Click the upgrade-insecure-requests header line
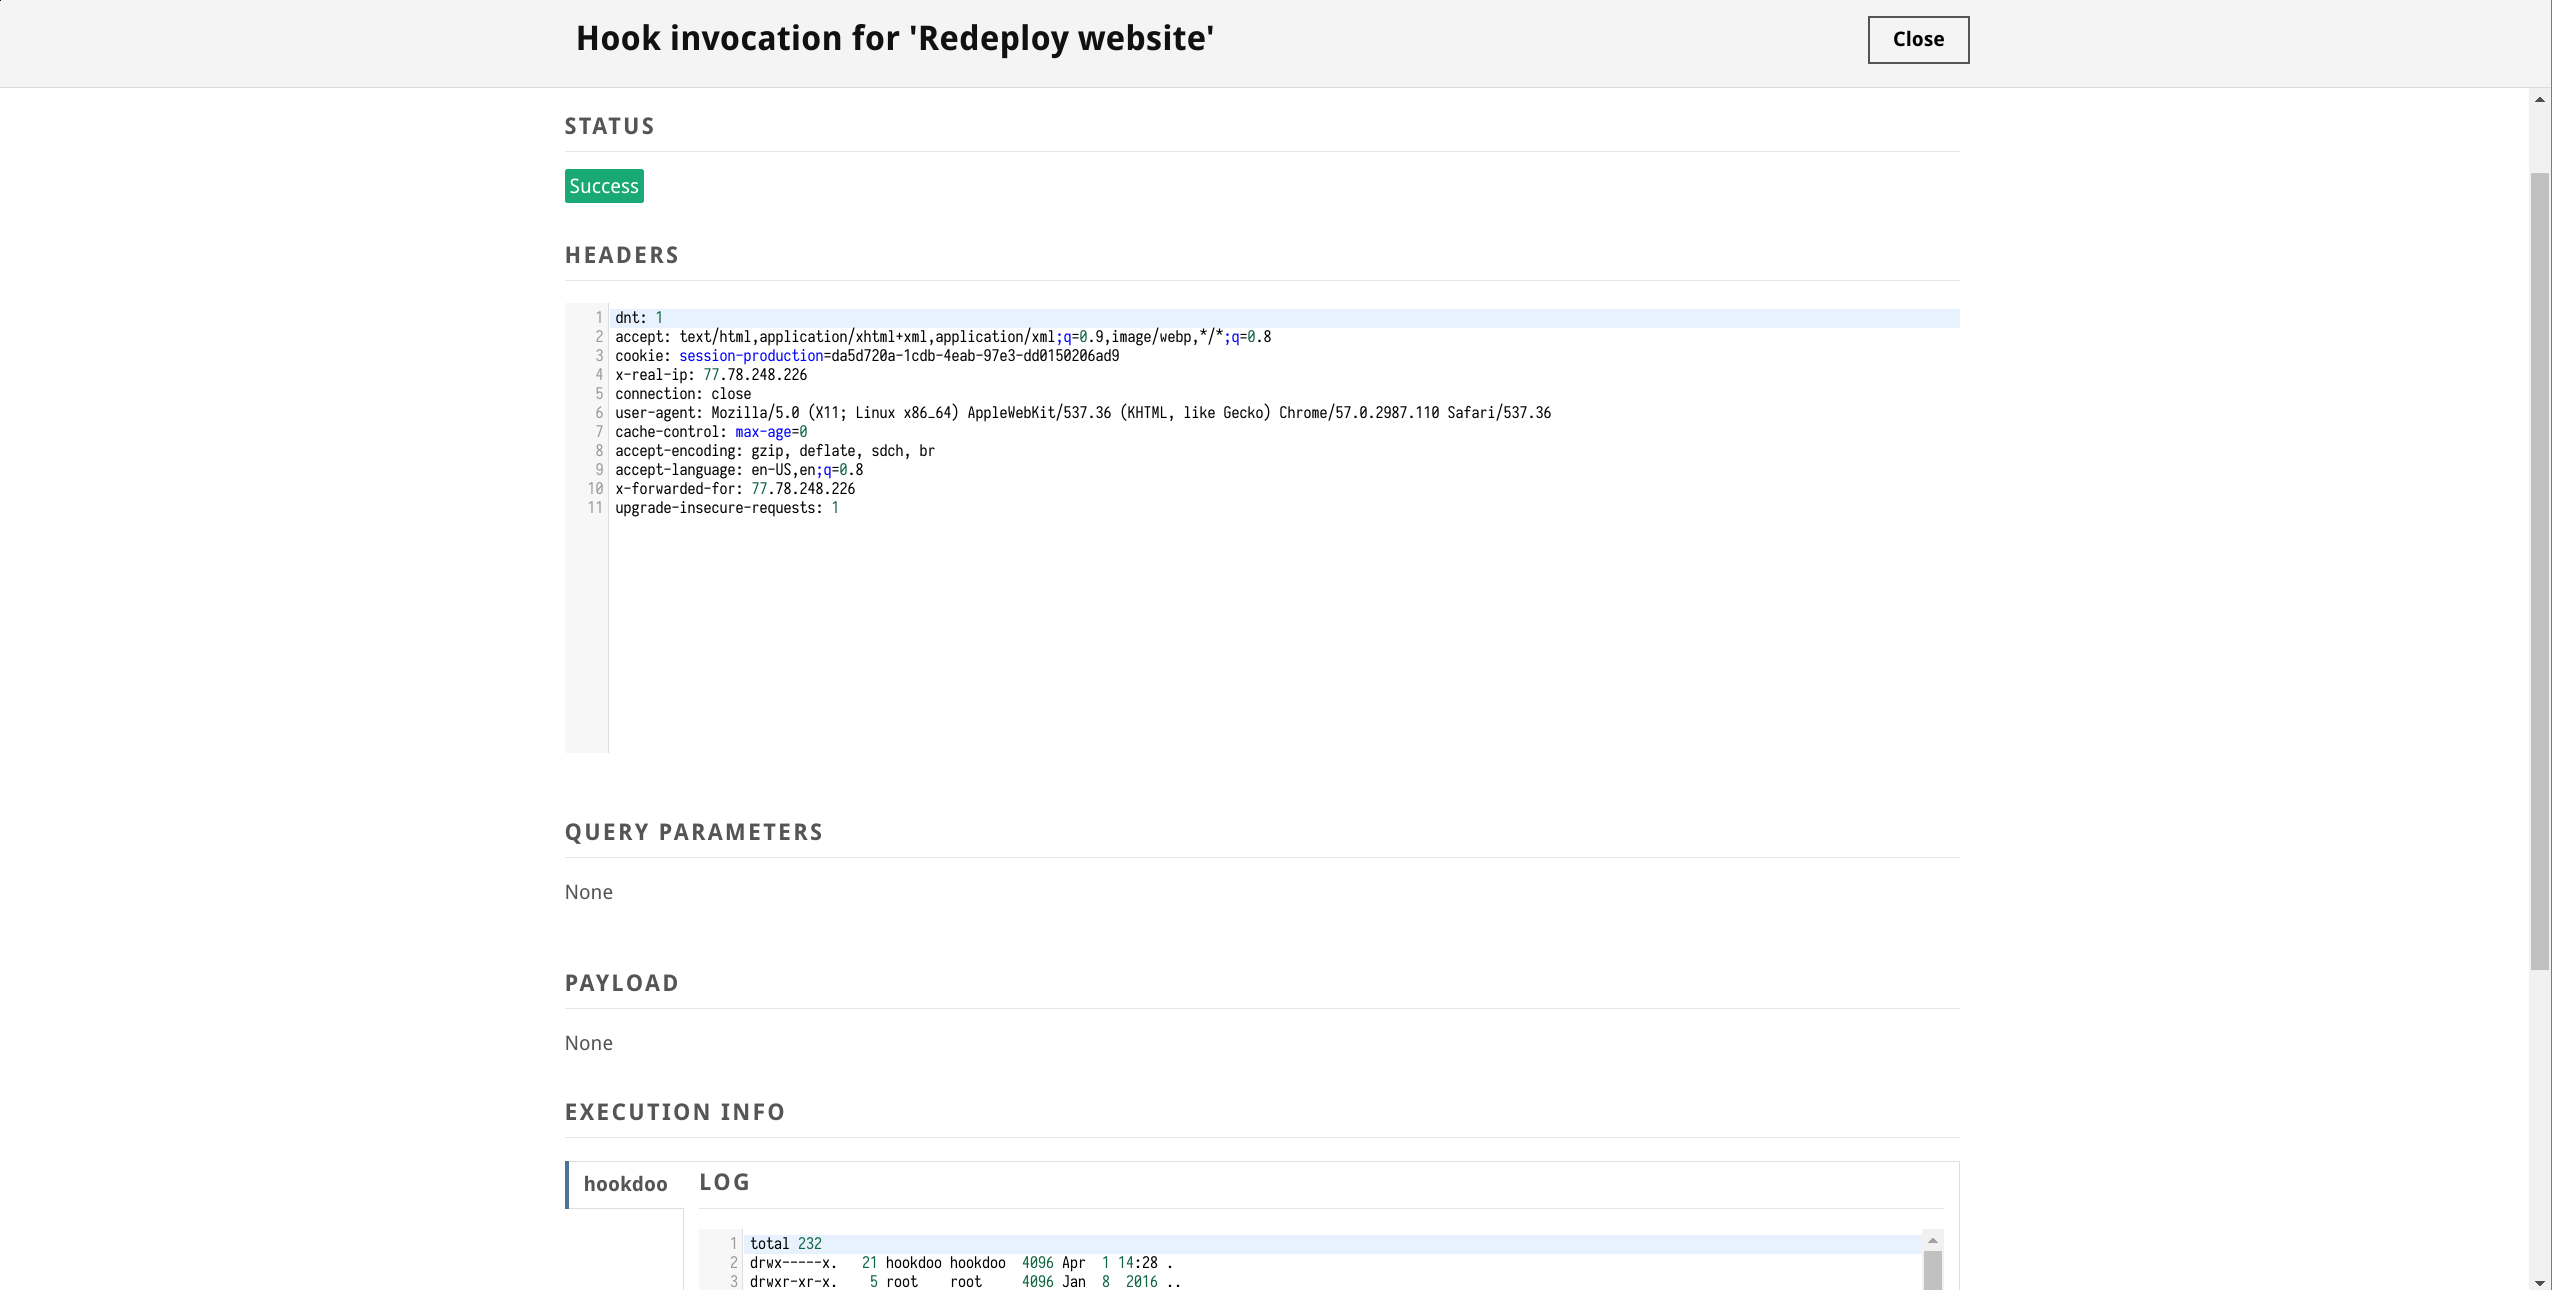The height and width of the screenshot is (1290, 2552). pyautogui.click(x=726, y=508)
